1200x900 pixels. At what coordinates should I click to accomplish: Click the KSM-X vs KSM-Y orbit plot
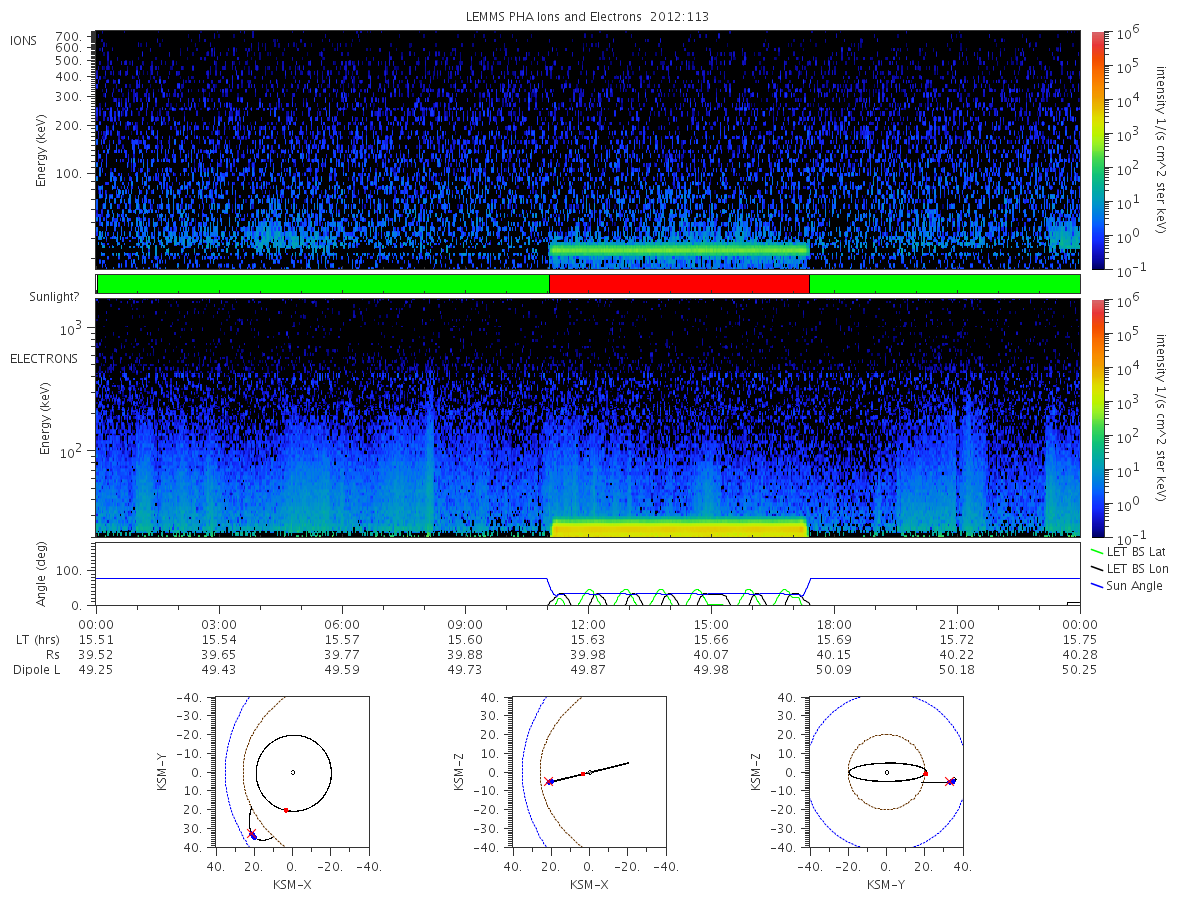pyautogui.click(x=292, y=772)
